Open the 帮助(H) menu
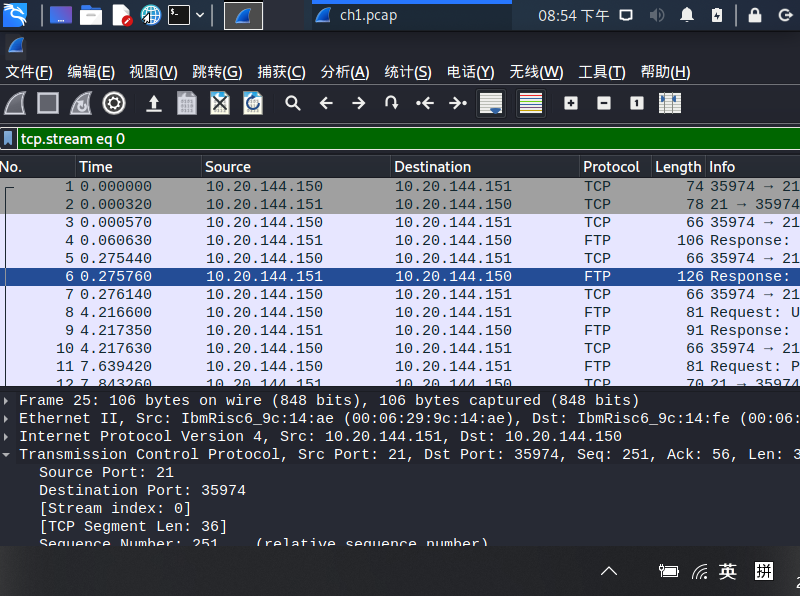Image resolution: width=800 pixels, height=596 pixels. (x=665, y=72)
